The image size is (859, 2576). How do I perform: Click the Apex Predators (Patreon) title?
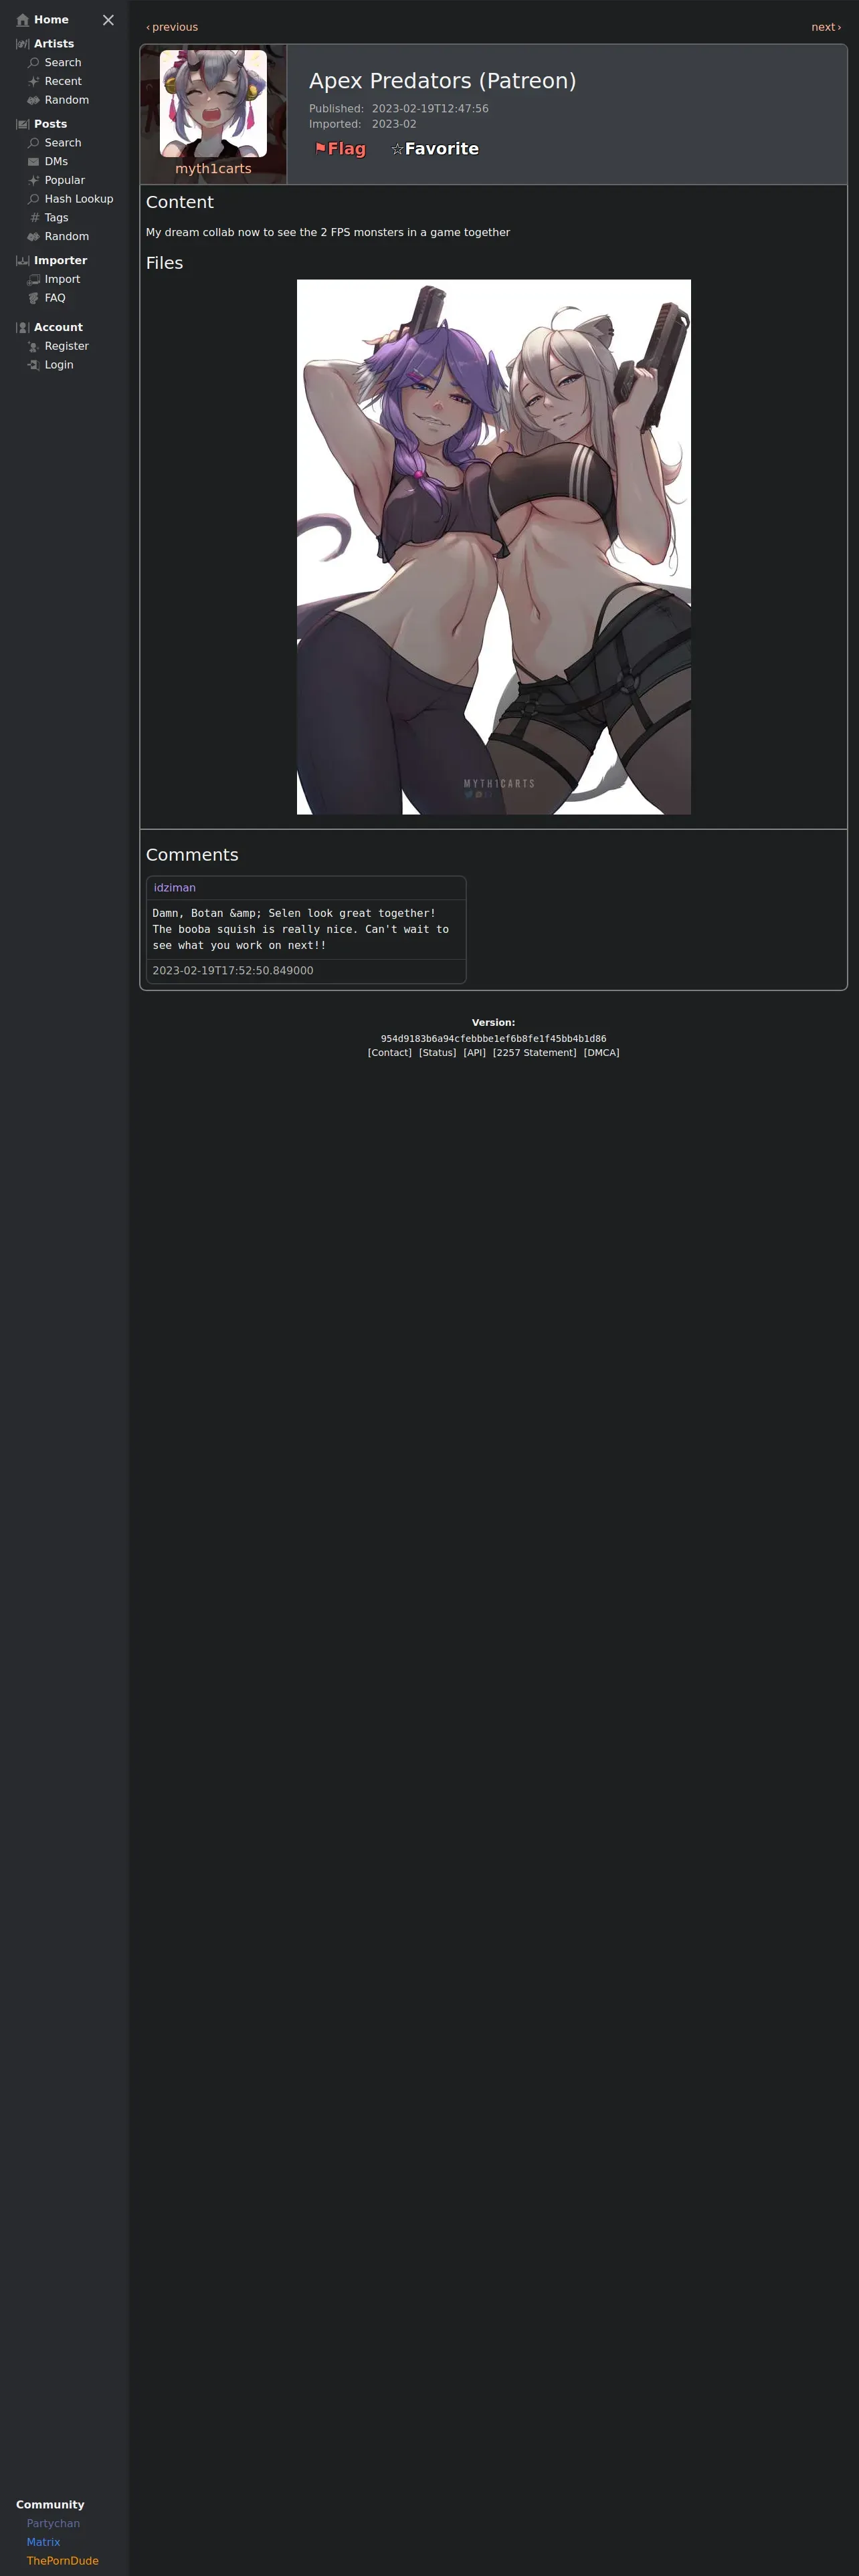pyautogui.click(x=442, y=81)
